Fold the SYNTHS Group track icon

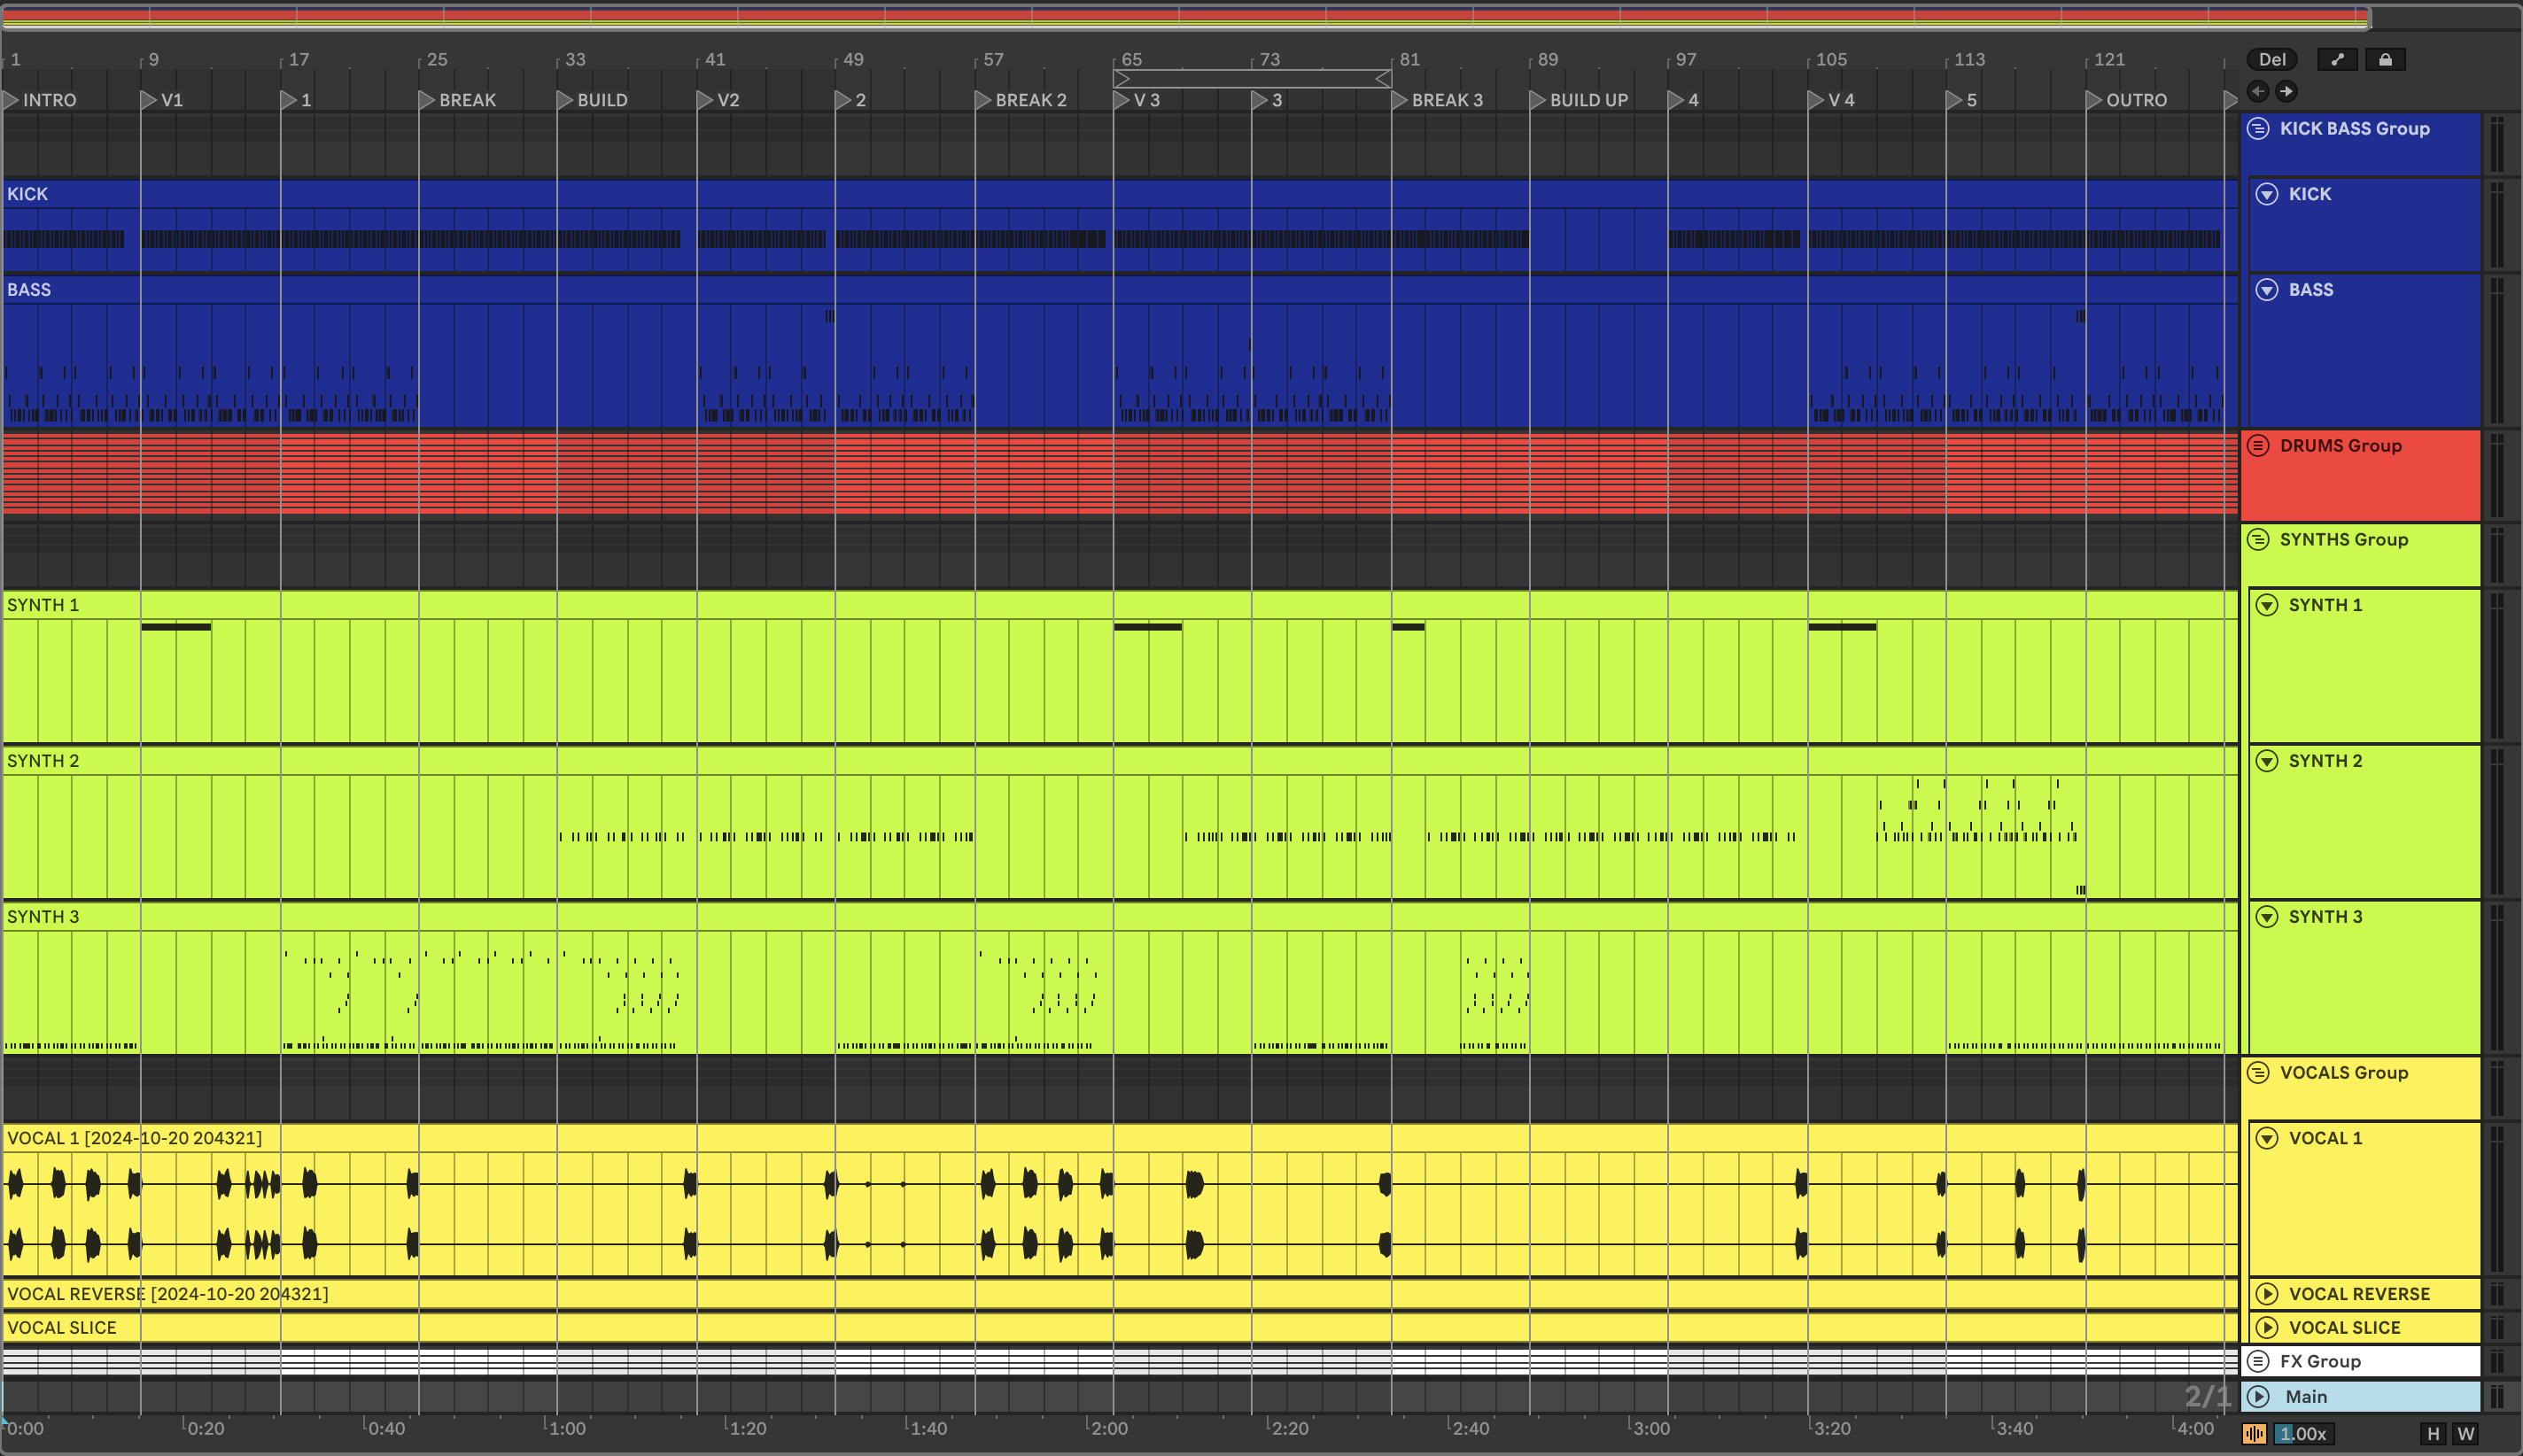[x=2258, y=539]
